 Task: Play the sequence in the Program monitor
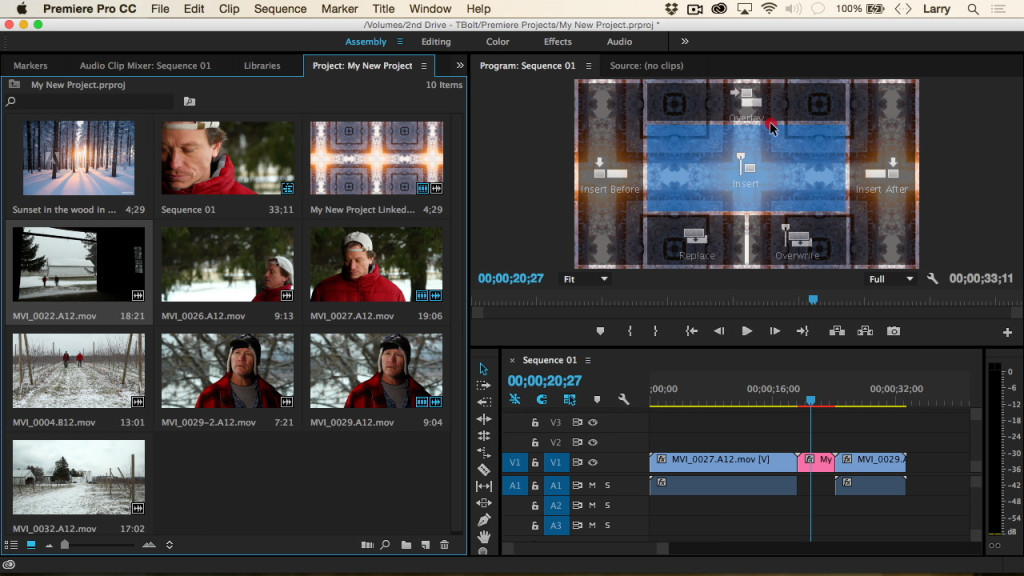pyautogui.click(x=746, y=331)
